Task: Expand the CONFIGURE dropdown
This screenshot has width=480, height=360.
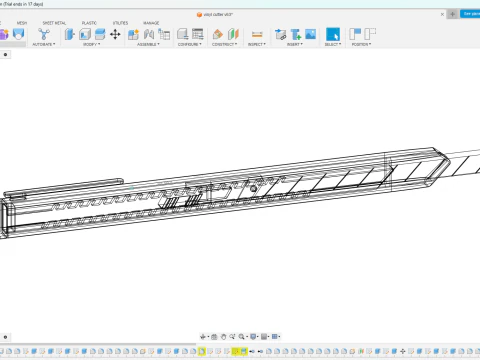Action: coord(190,44)
